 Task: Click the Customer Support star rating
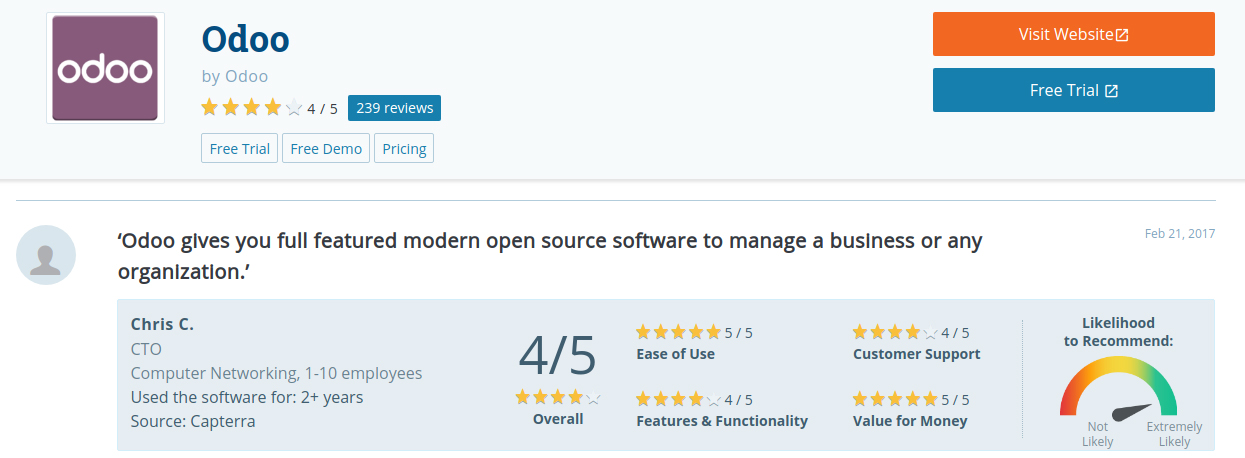coord(895,332)
